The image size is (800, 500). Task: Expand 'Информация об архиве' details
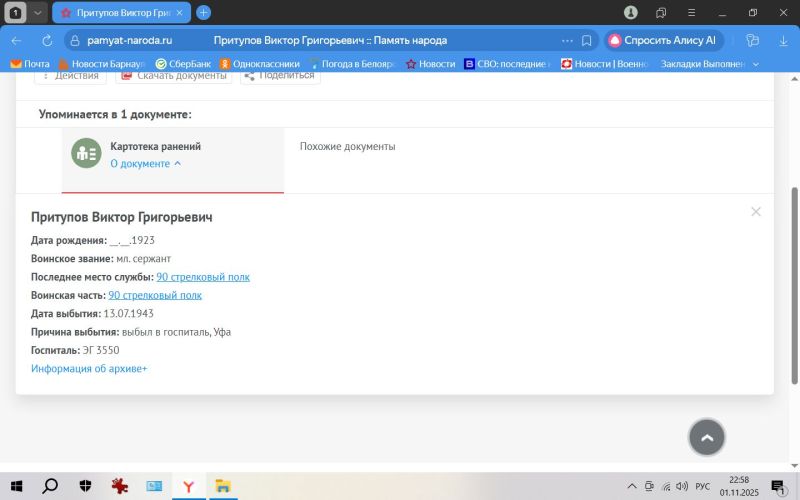[x=89, y=369]
